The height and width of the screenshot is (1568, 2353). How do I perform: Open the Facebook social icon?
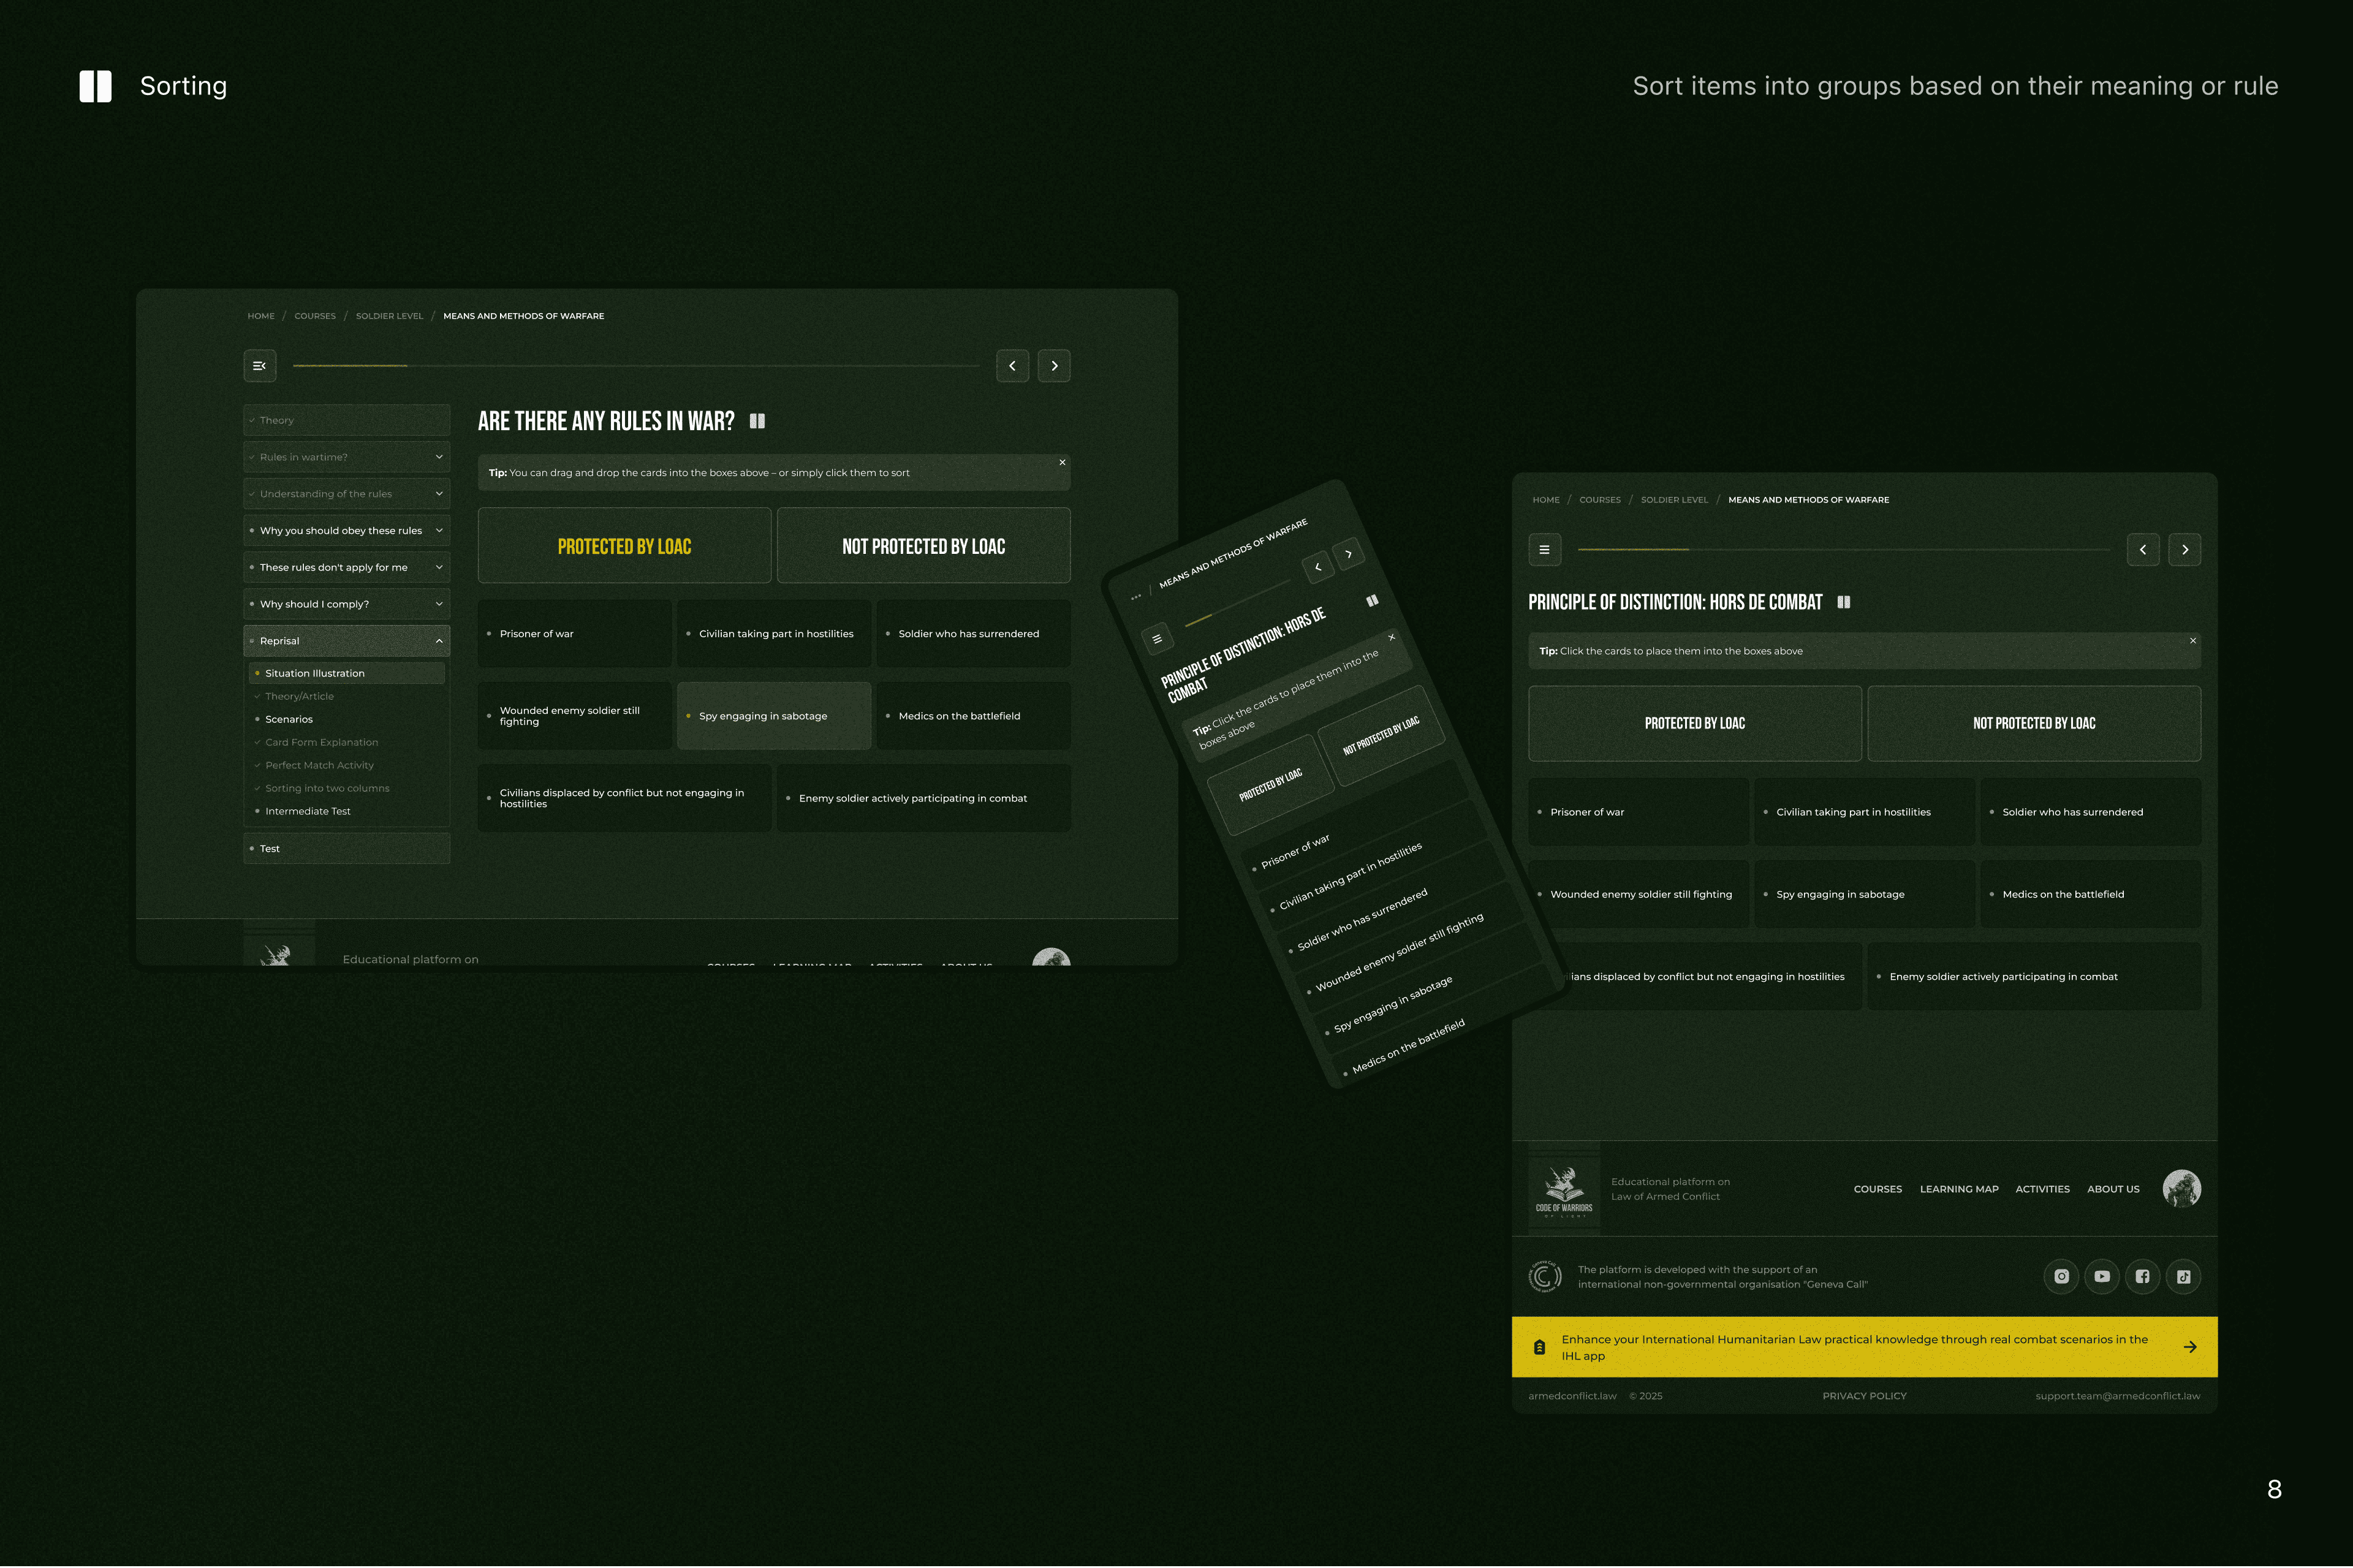[2142, 1277]
